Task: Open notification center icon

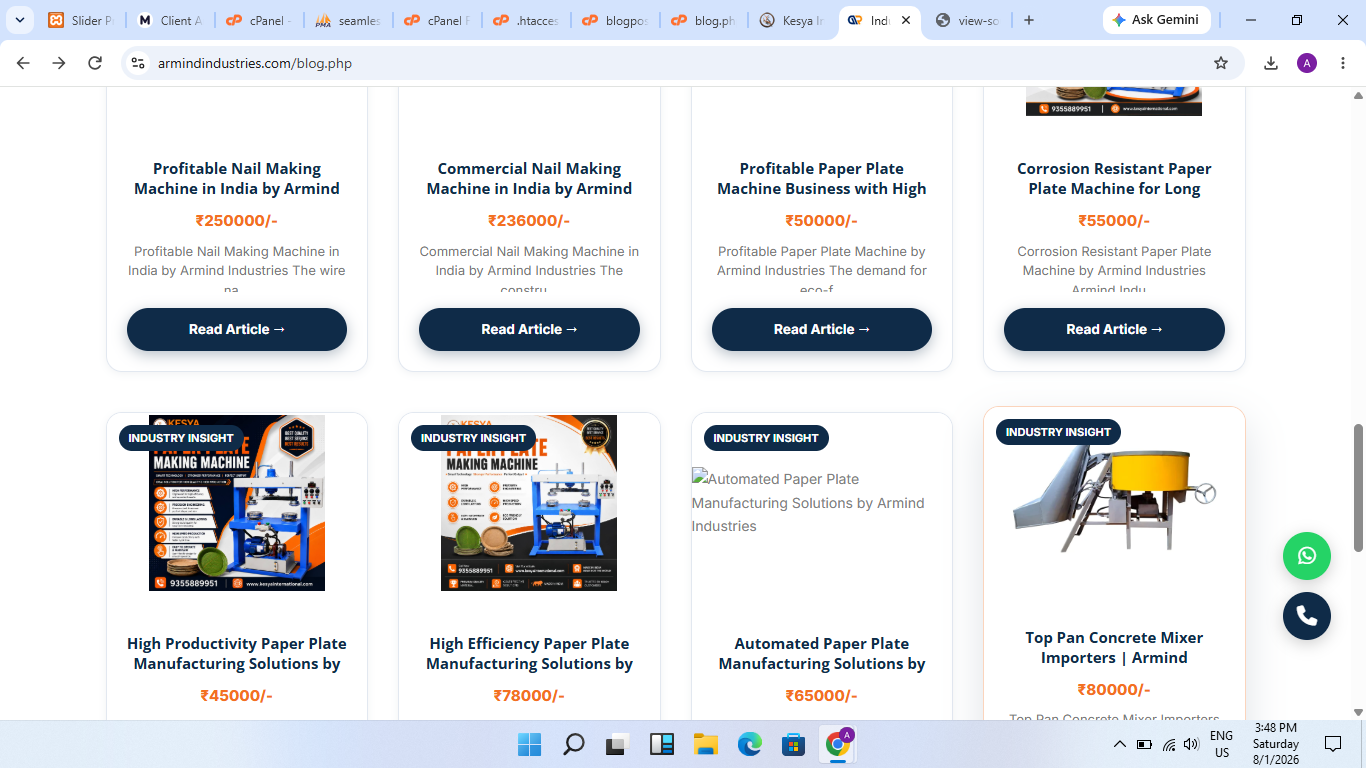Action: click(1333, 744)
